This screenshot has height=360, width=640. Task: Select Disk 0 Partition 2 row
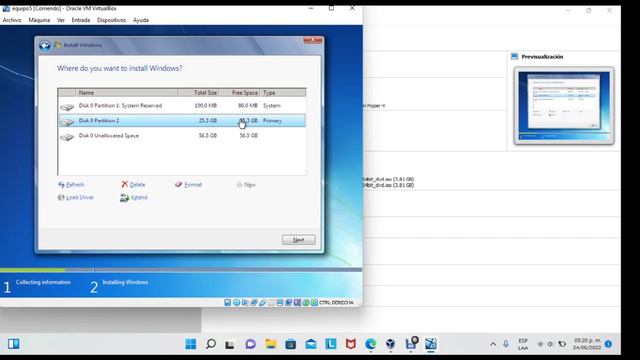coord(182,121)
